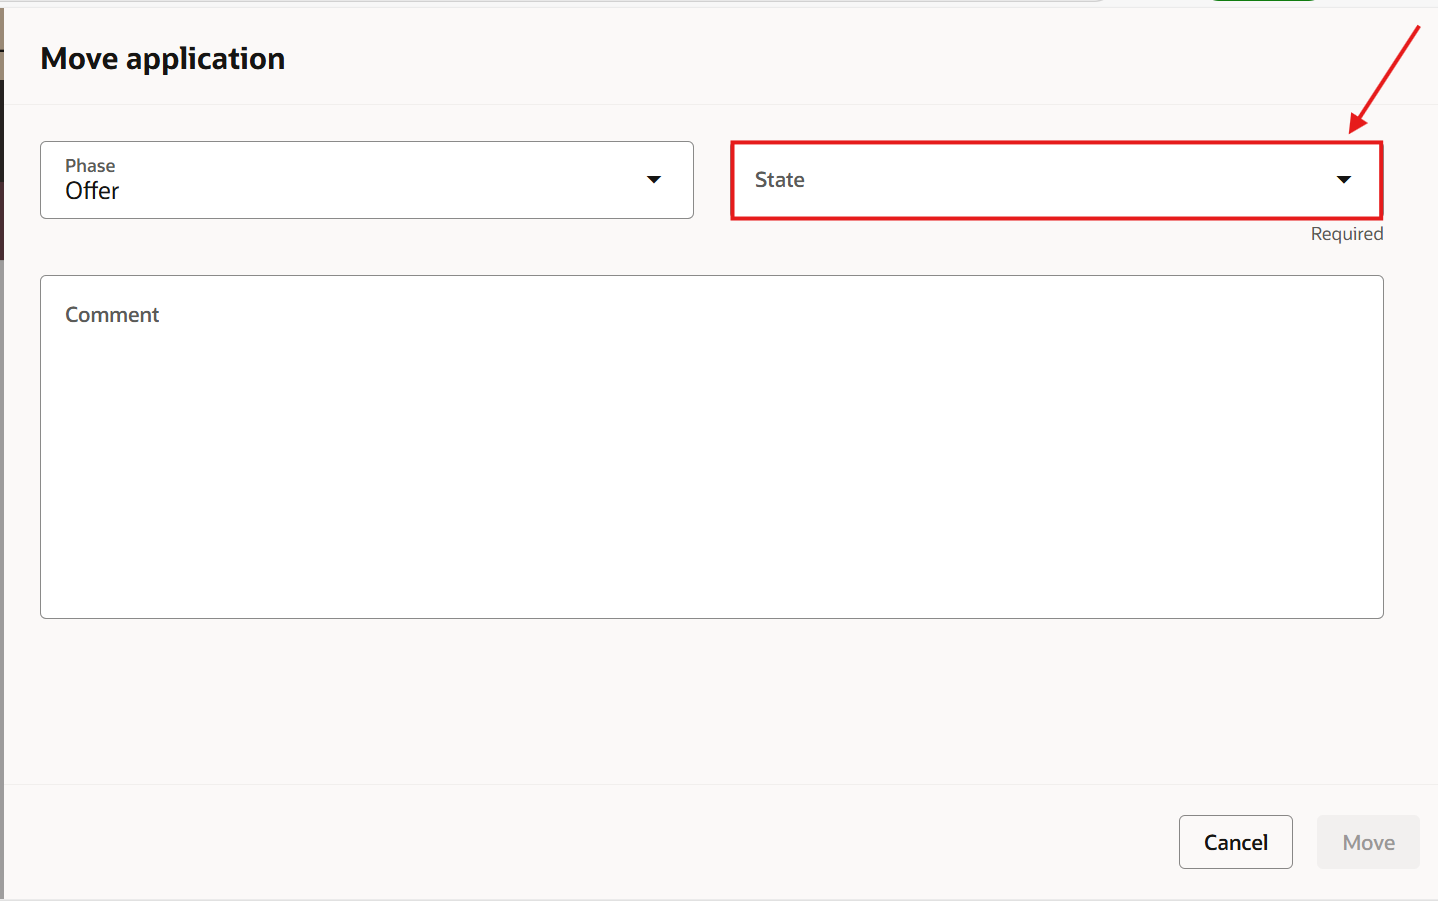This screenshot has height=901, width=1438.
Task: Click the disabled Move button
Action: pos(1367,841)
